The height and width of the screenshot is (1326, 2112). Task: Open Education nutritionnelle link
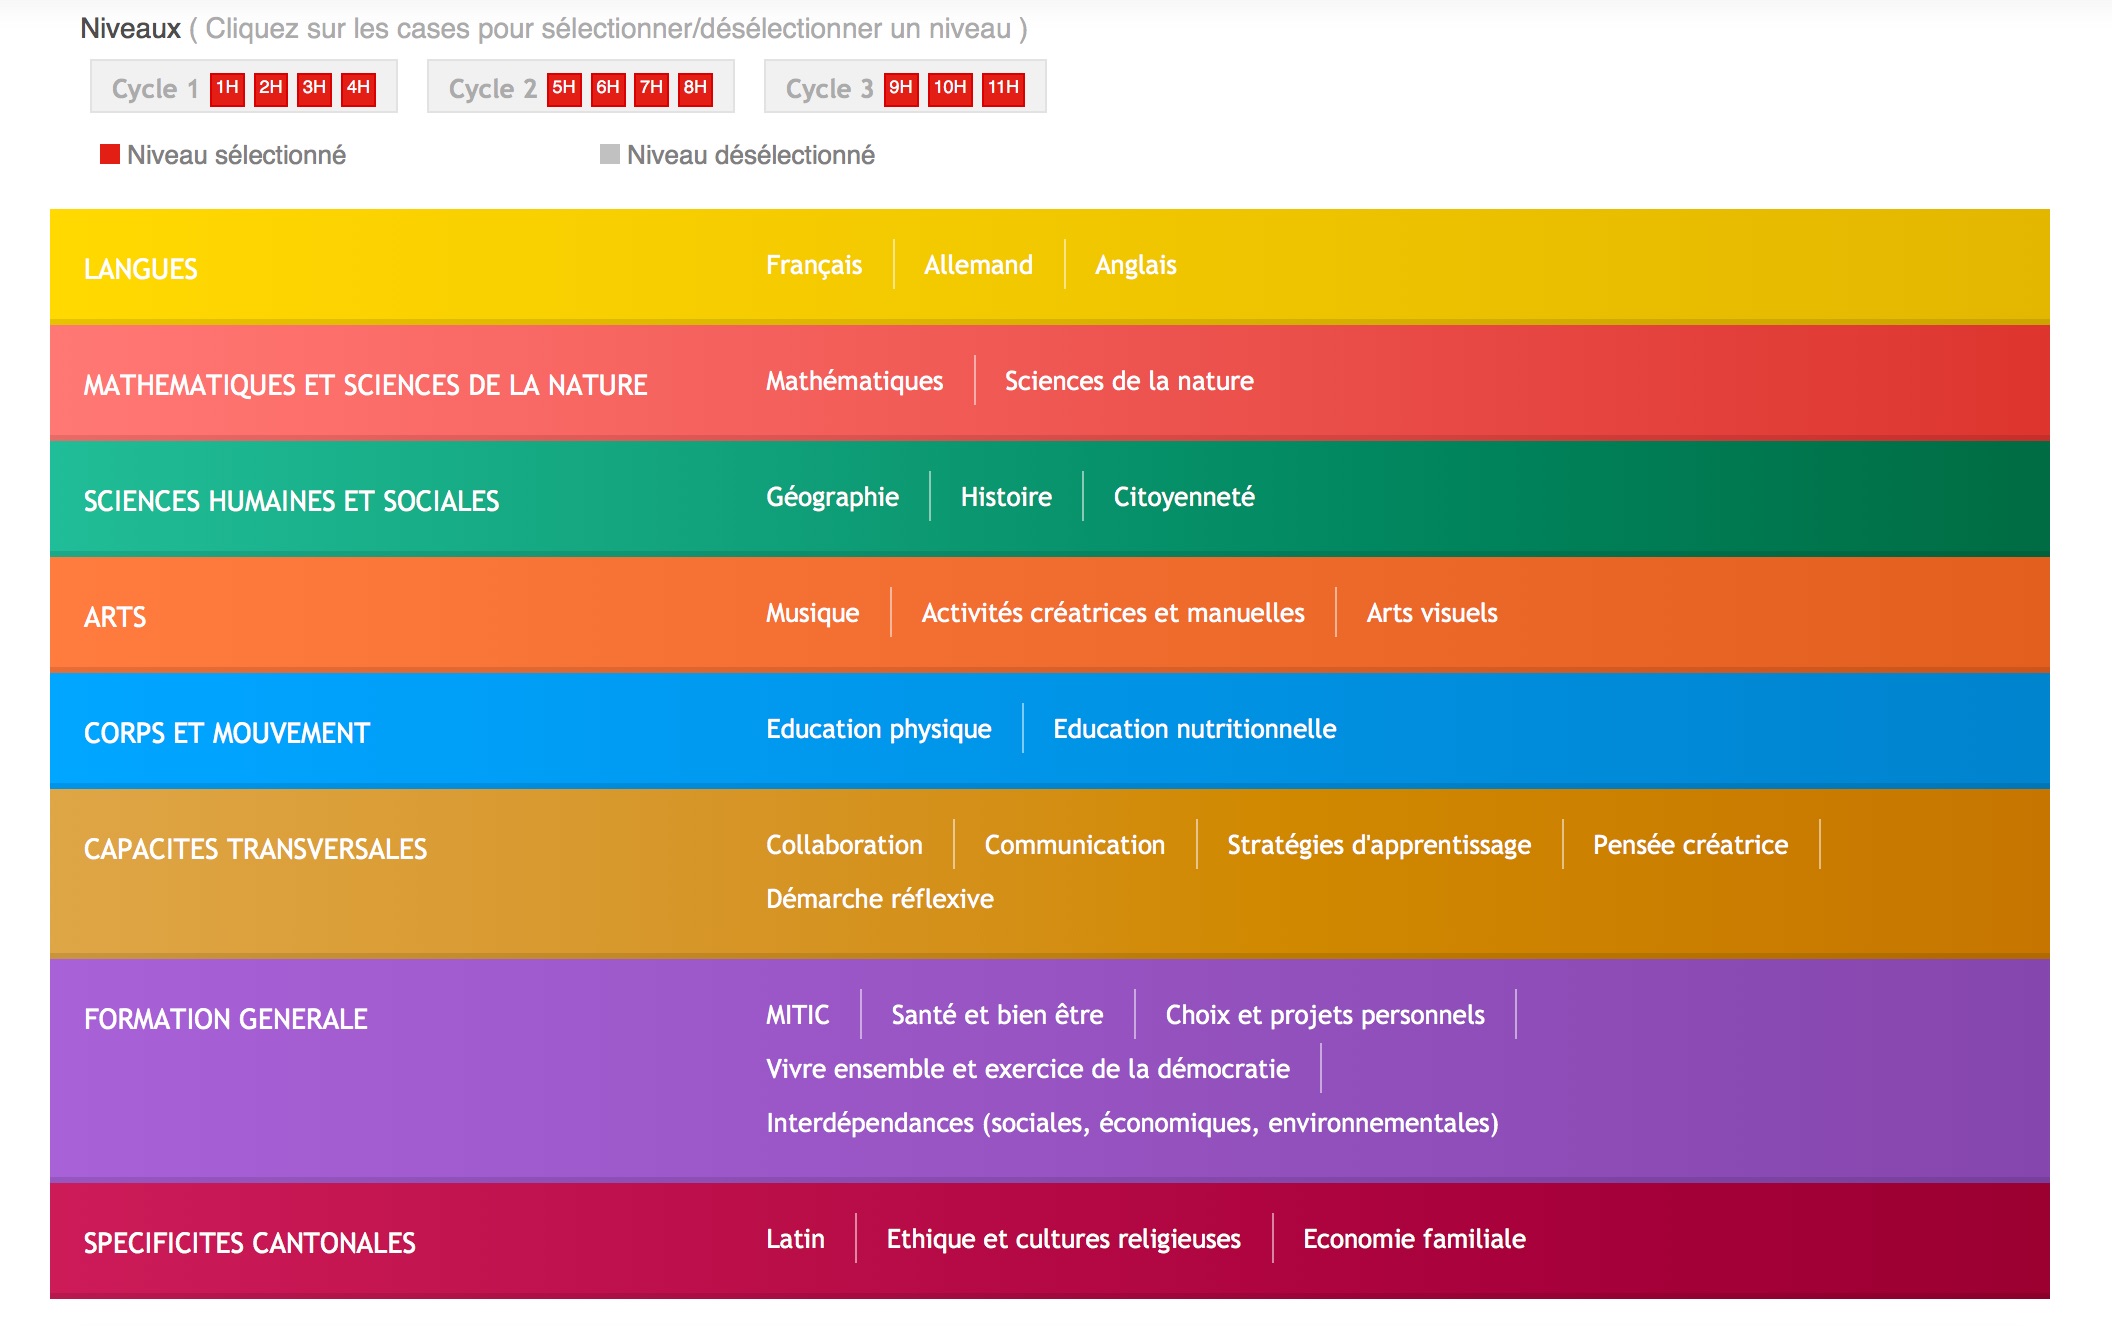pyautogui.click(x=1194, y=729)
